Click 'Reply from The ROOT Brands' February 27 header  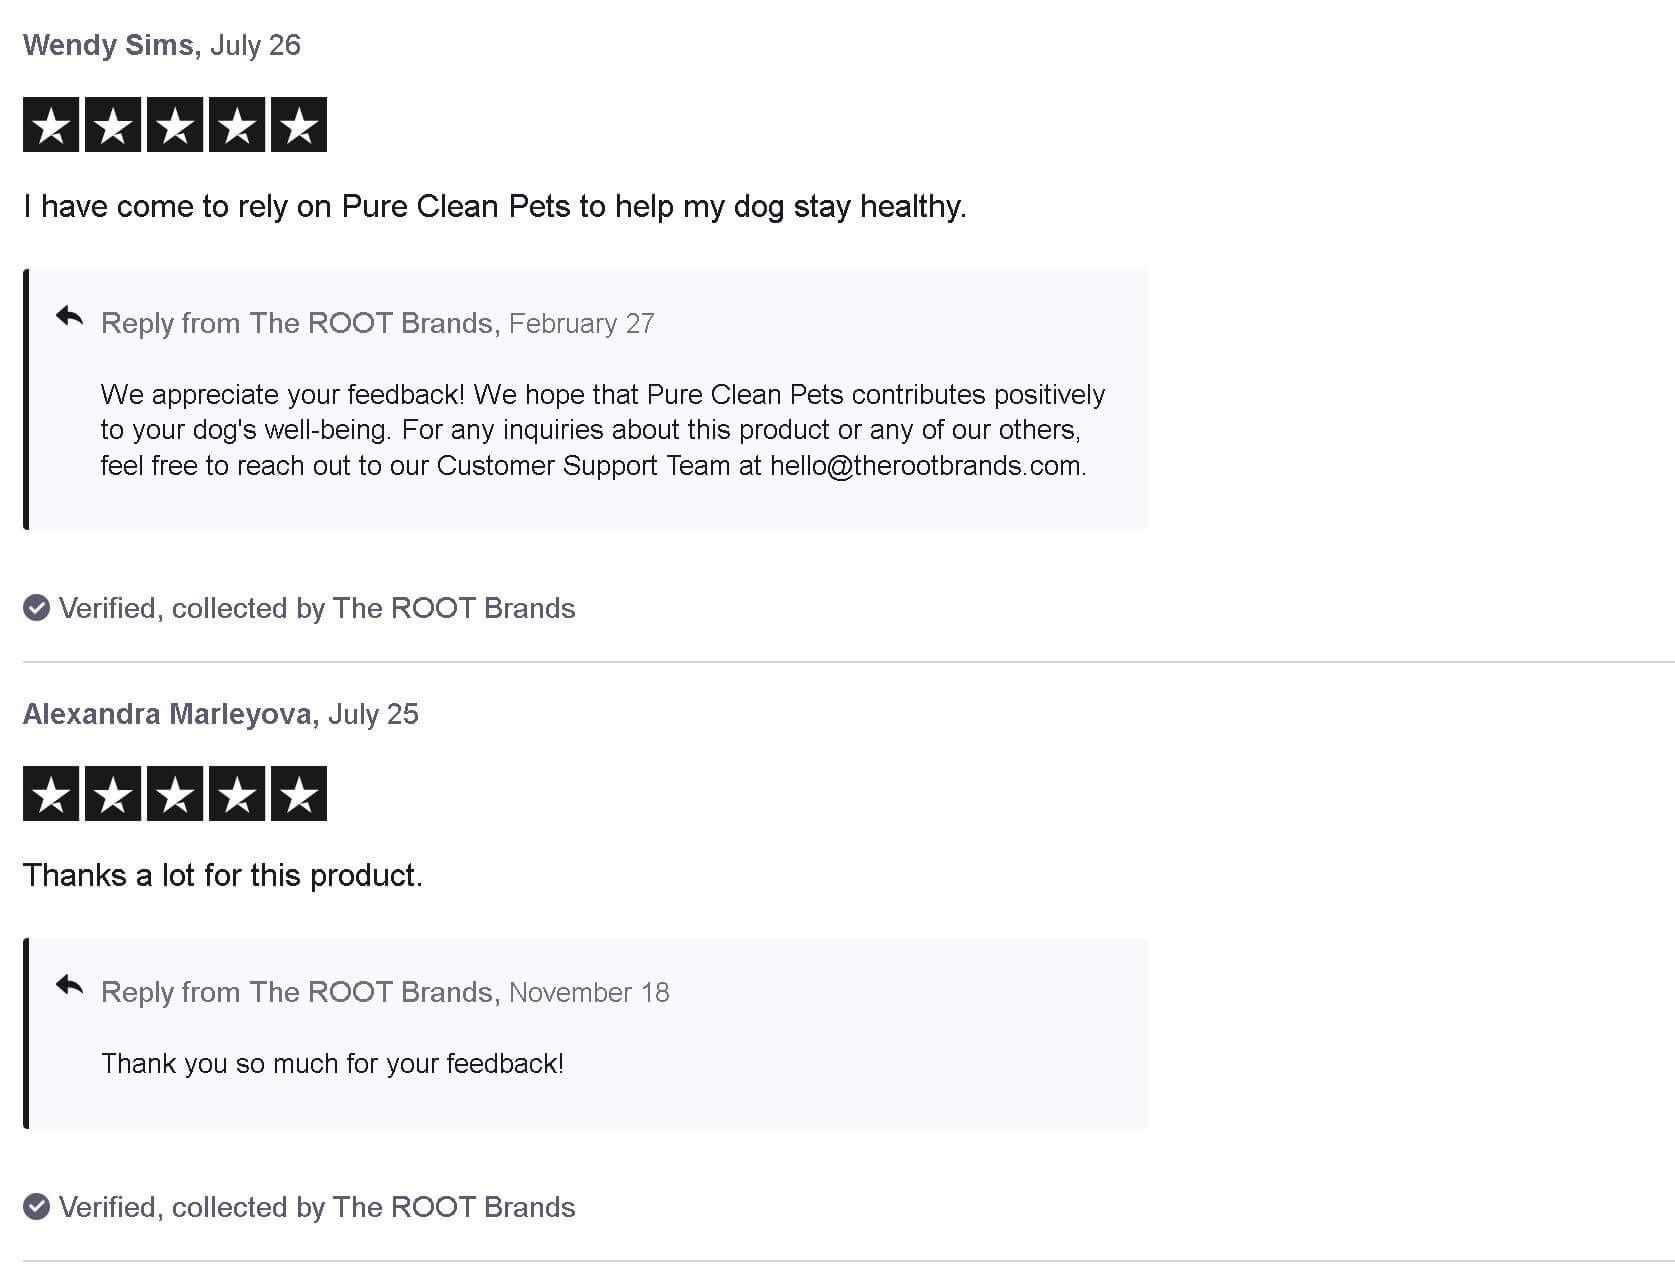300,323
